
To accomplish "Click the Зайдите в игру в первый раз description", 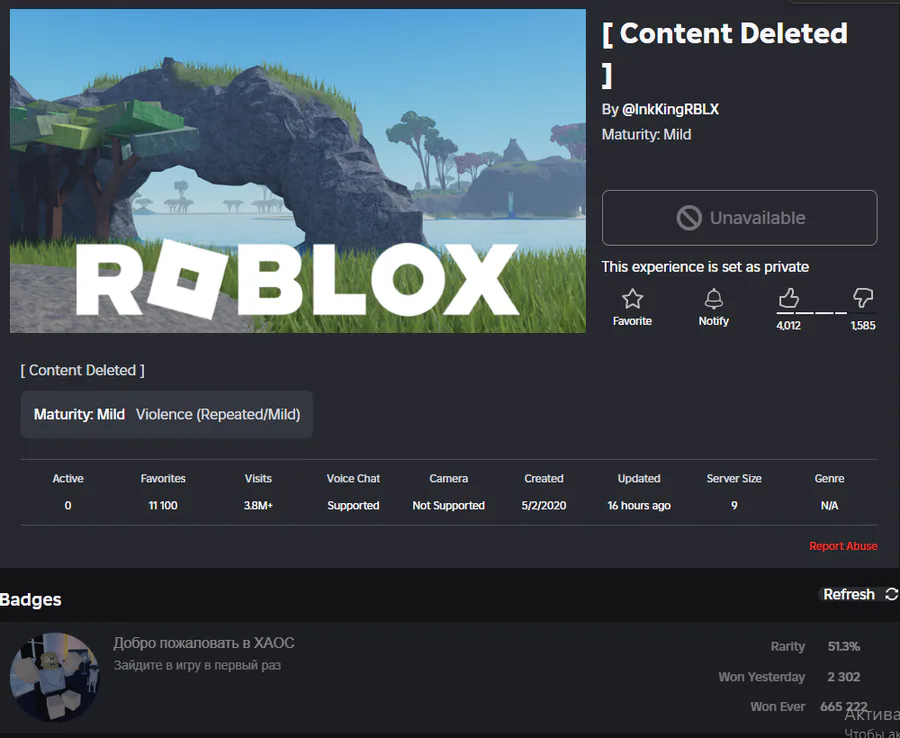I will [197, 666].
